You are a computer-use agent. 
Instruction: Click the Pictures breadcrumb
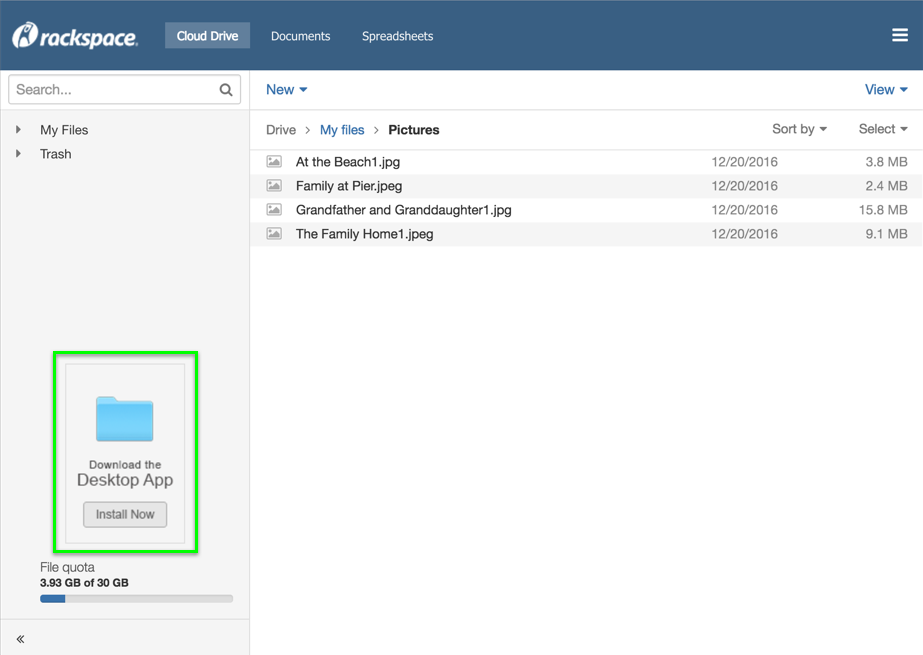click(x=414, y=129)
